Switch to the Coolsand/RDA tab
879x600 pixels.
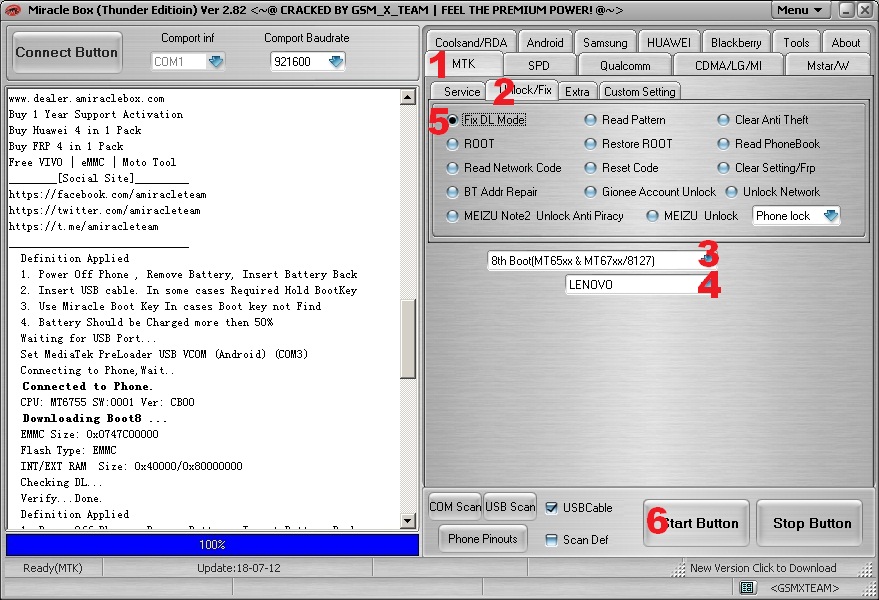[x=471, y=43]
